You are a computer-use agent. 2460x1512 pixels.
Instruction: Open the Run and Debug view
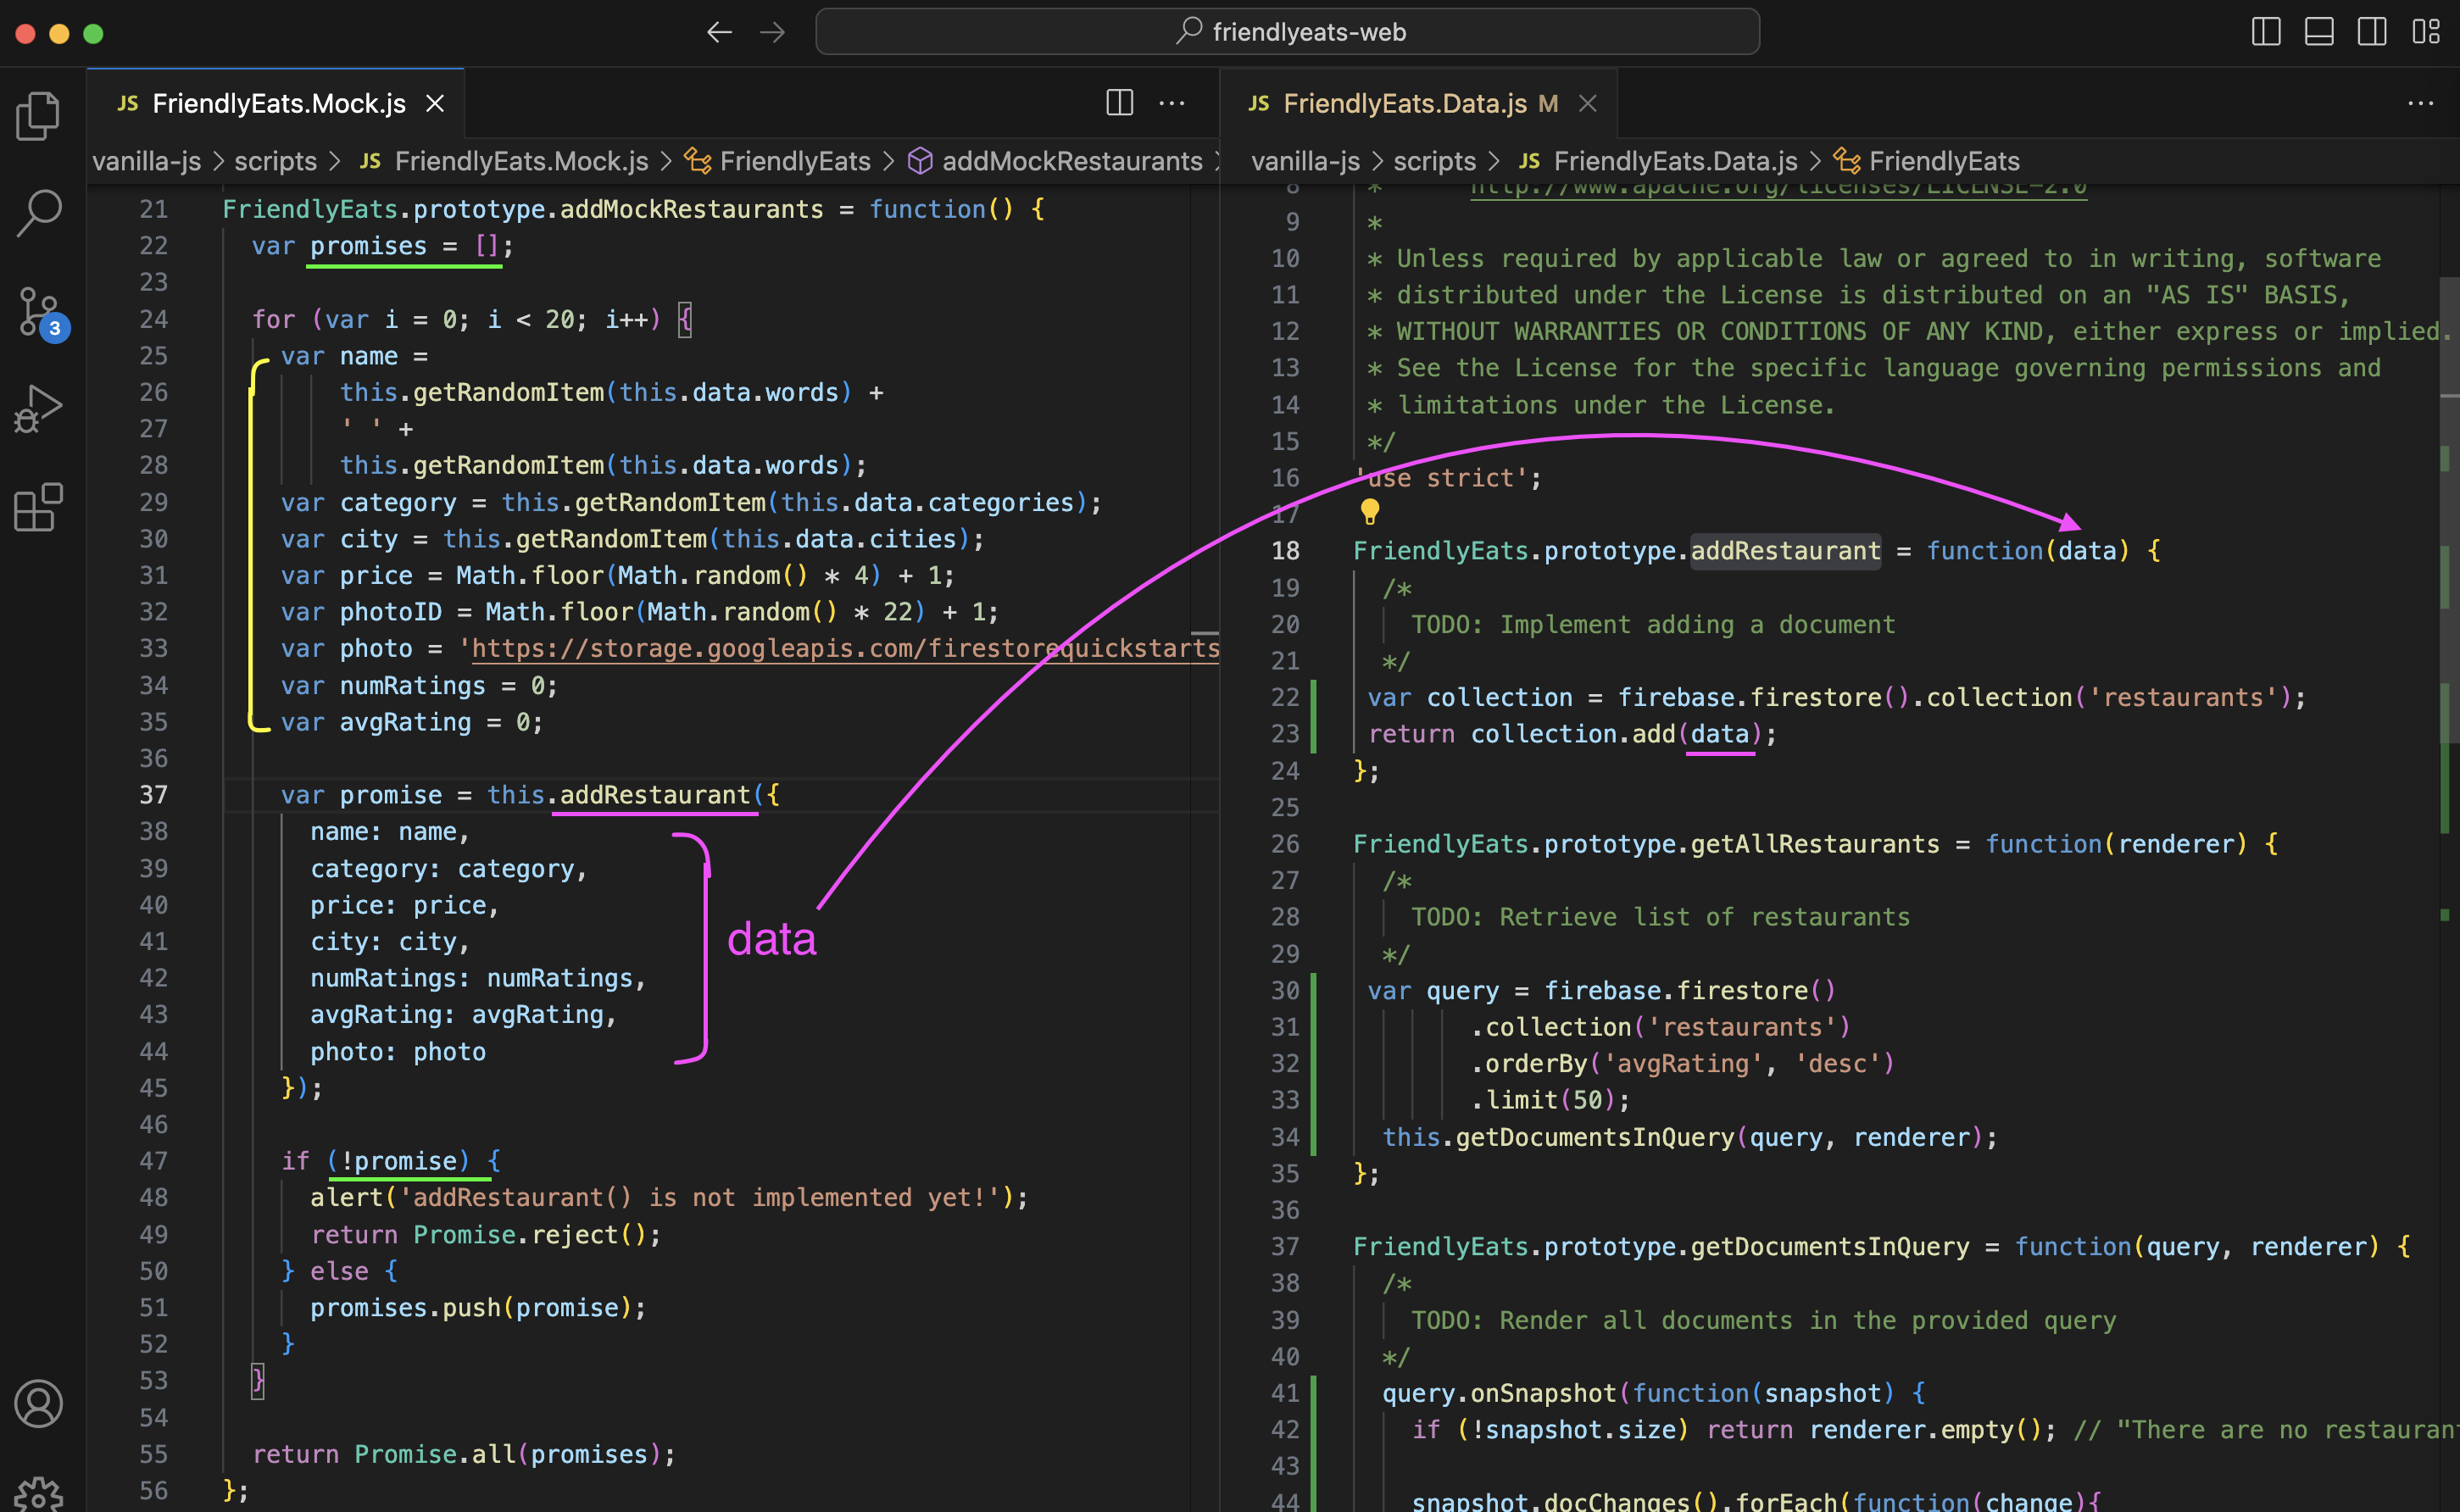[x=38, y=409]
